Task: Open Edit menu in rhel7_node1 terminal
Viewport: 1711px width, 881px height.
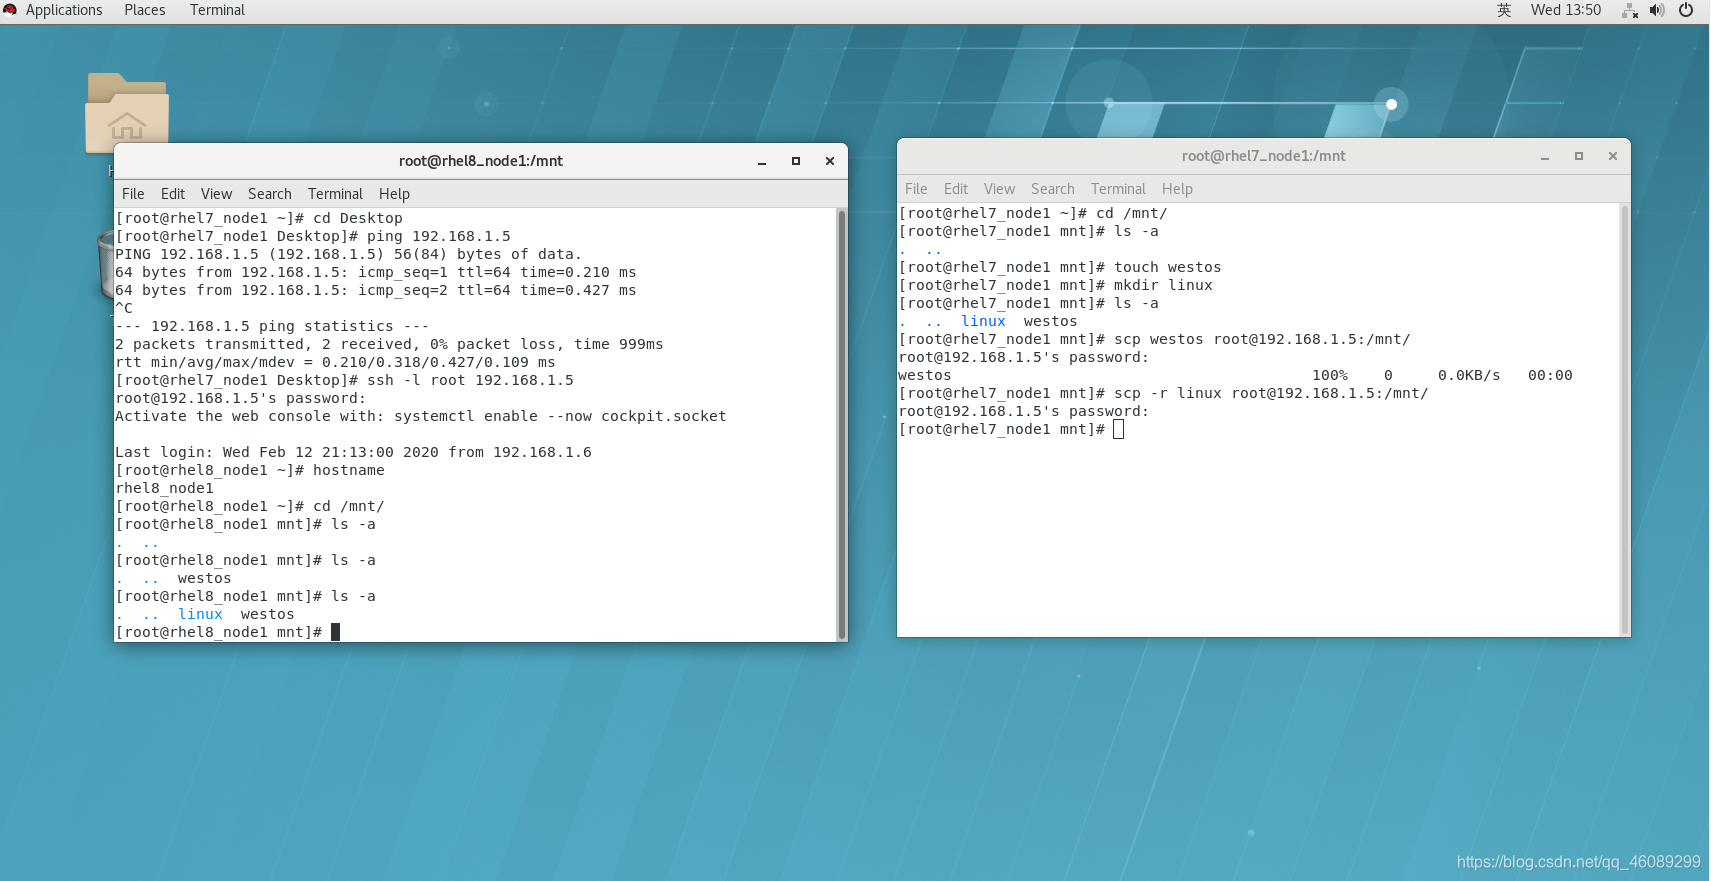Action: [x=956, y=189]
